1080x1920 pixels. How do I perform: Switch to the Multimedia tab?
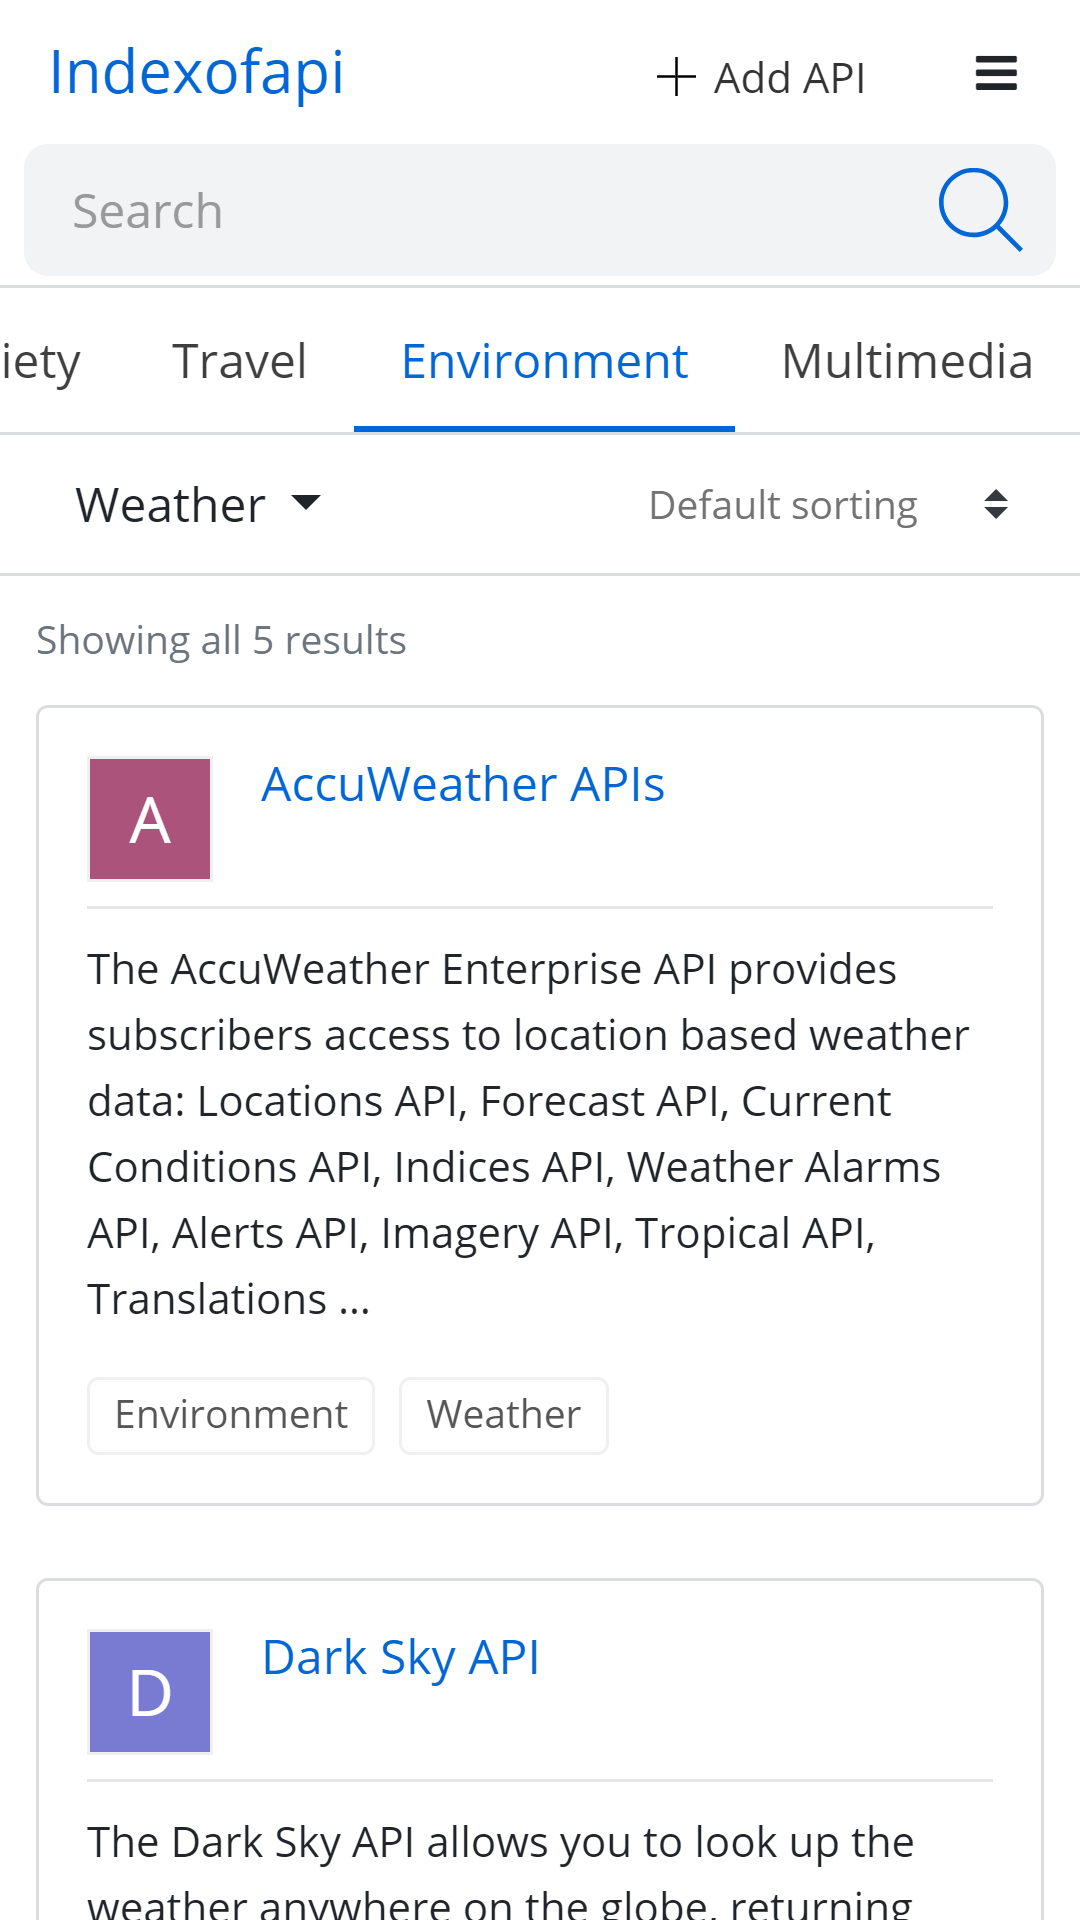pos(906,362)
